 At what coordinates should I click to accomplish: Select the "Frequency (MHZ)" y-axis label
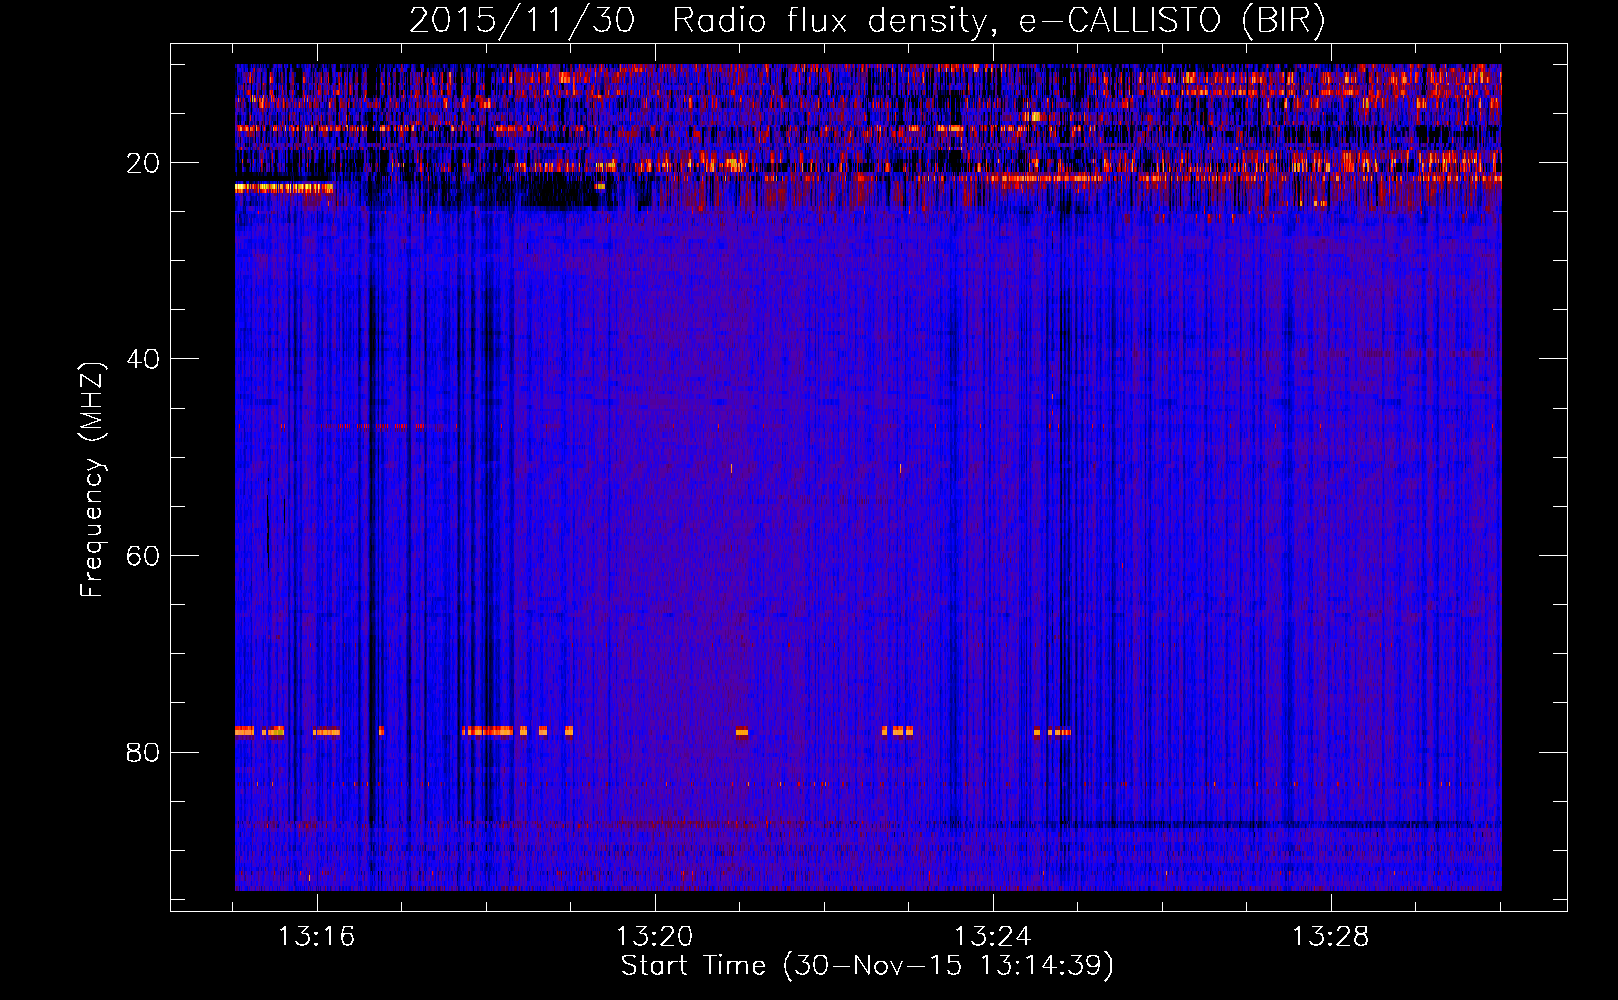pyautogui.click(x=92, y=480)
